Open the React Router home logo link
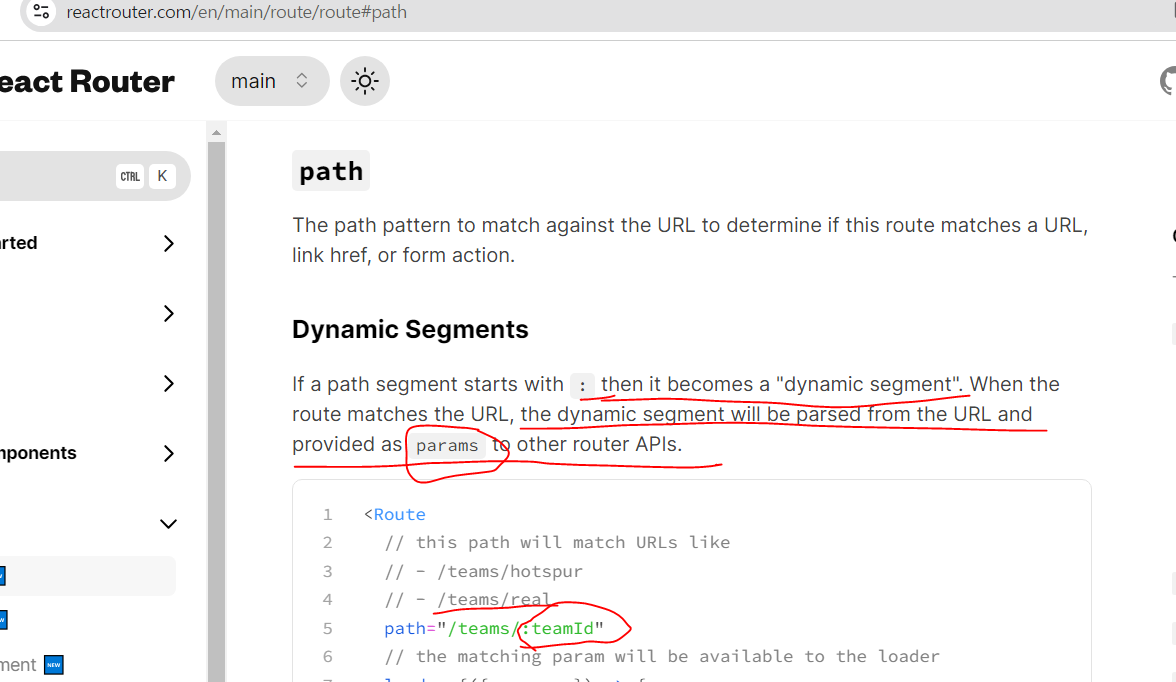 (x=86, y=81)
